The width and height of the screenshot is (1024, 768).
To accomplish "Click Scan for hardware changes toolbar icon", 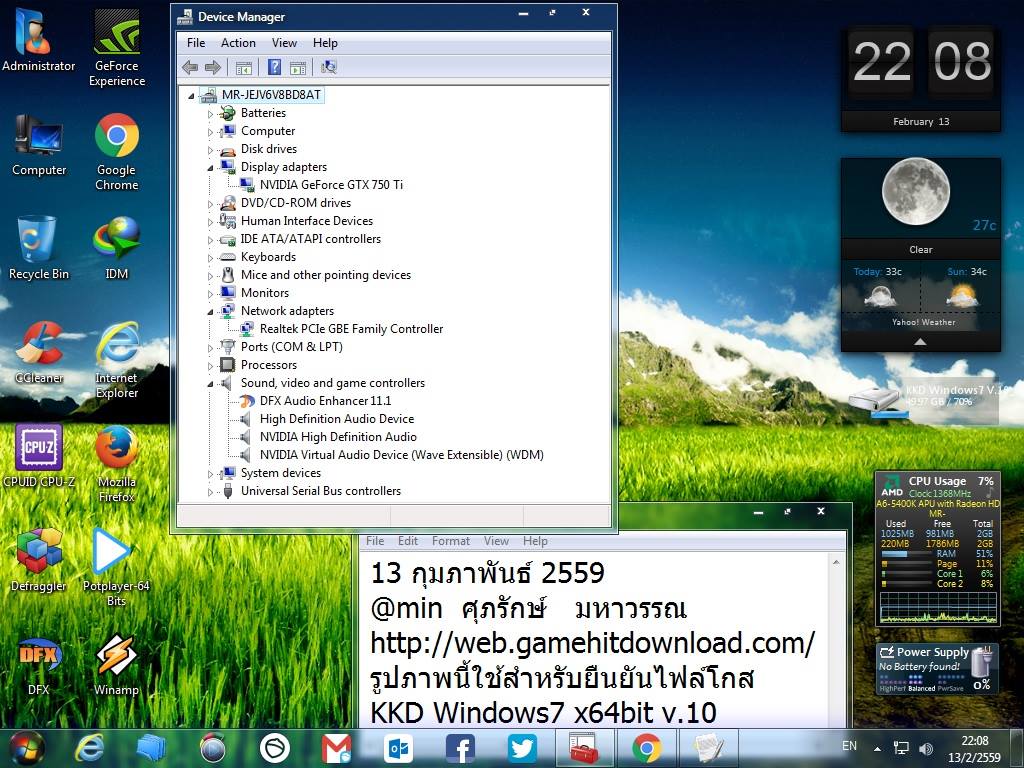I will [328, 67].
